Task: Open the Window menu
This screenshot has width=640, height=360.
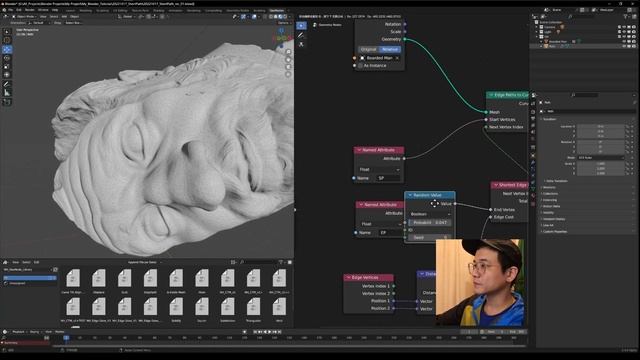Action: coord(43,10)
